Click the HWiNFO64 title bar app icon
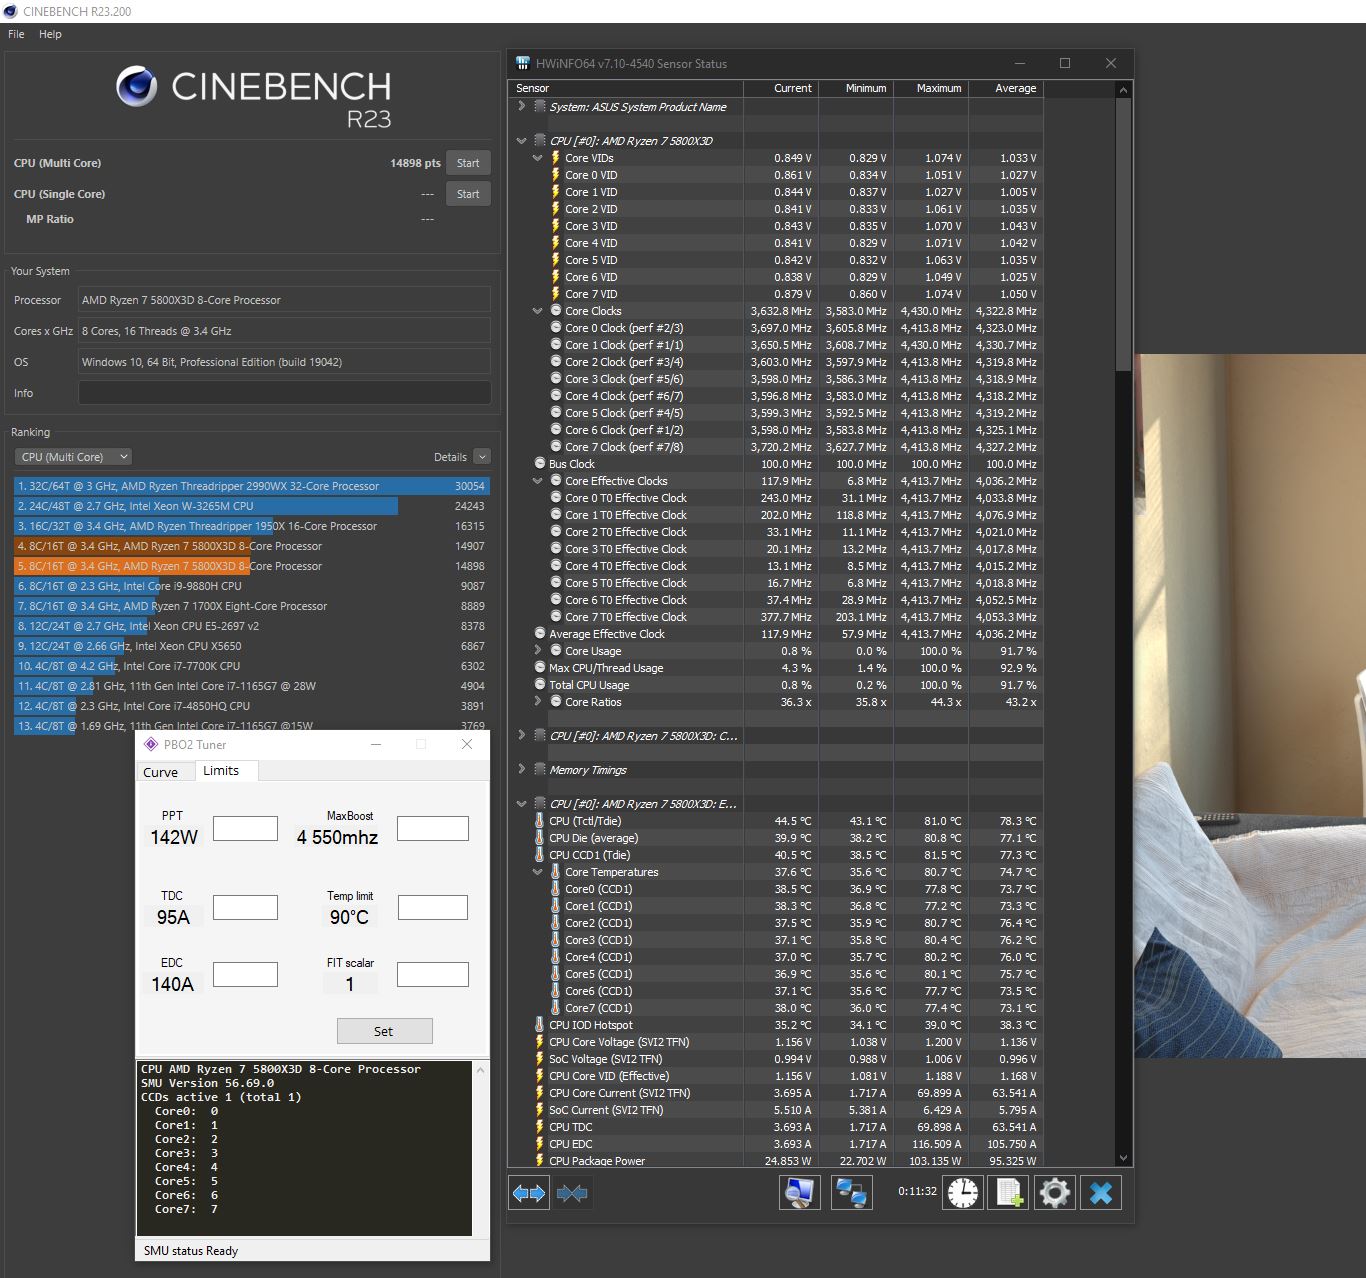This screenshot has height=1278, width=1366. (522, 63)
